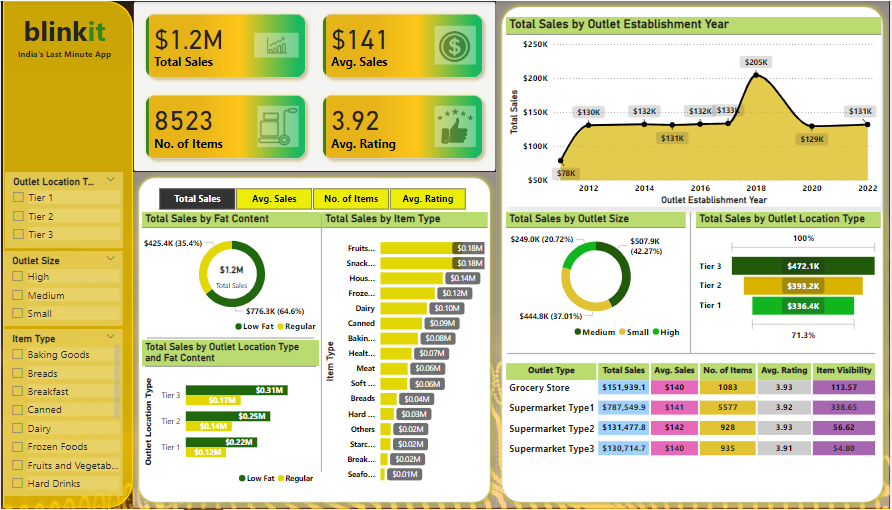Expand the Item Type slicer chevron

[111, 338]
